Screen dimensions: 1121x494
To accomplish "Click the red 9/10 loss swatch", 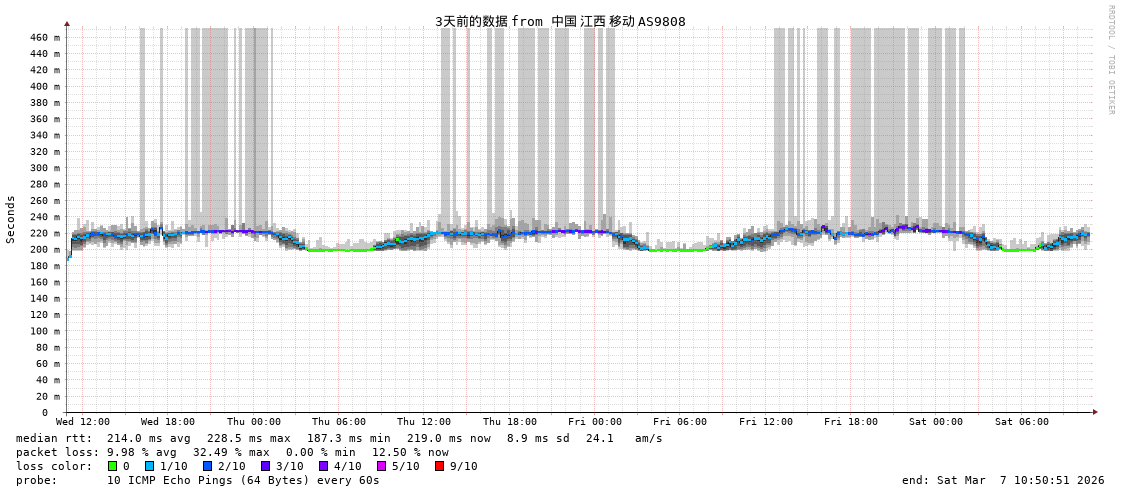I will (440, 466).
